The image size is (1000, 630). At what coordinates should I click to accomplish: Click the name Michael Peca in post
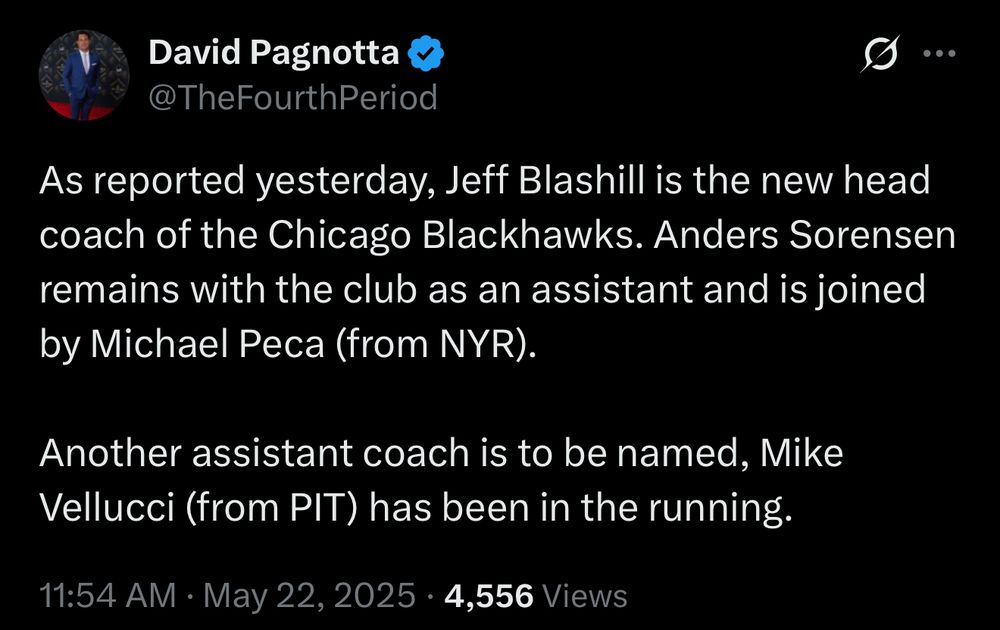(207, 344)
